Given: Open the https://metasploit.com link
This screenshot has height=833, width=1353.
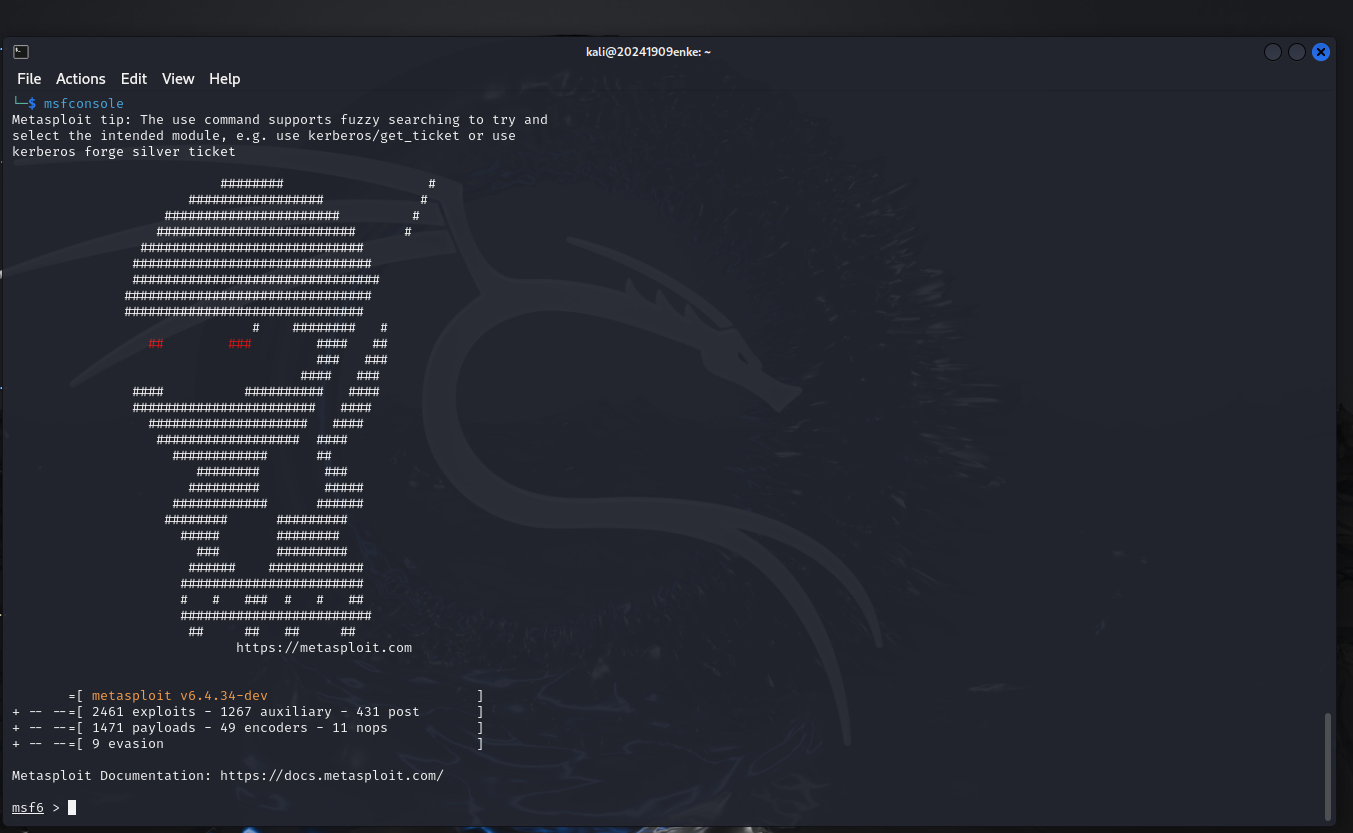Looking at the screenshot, I should pos(324,647).
